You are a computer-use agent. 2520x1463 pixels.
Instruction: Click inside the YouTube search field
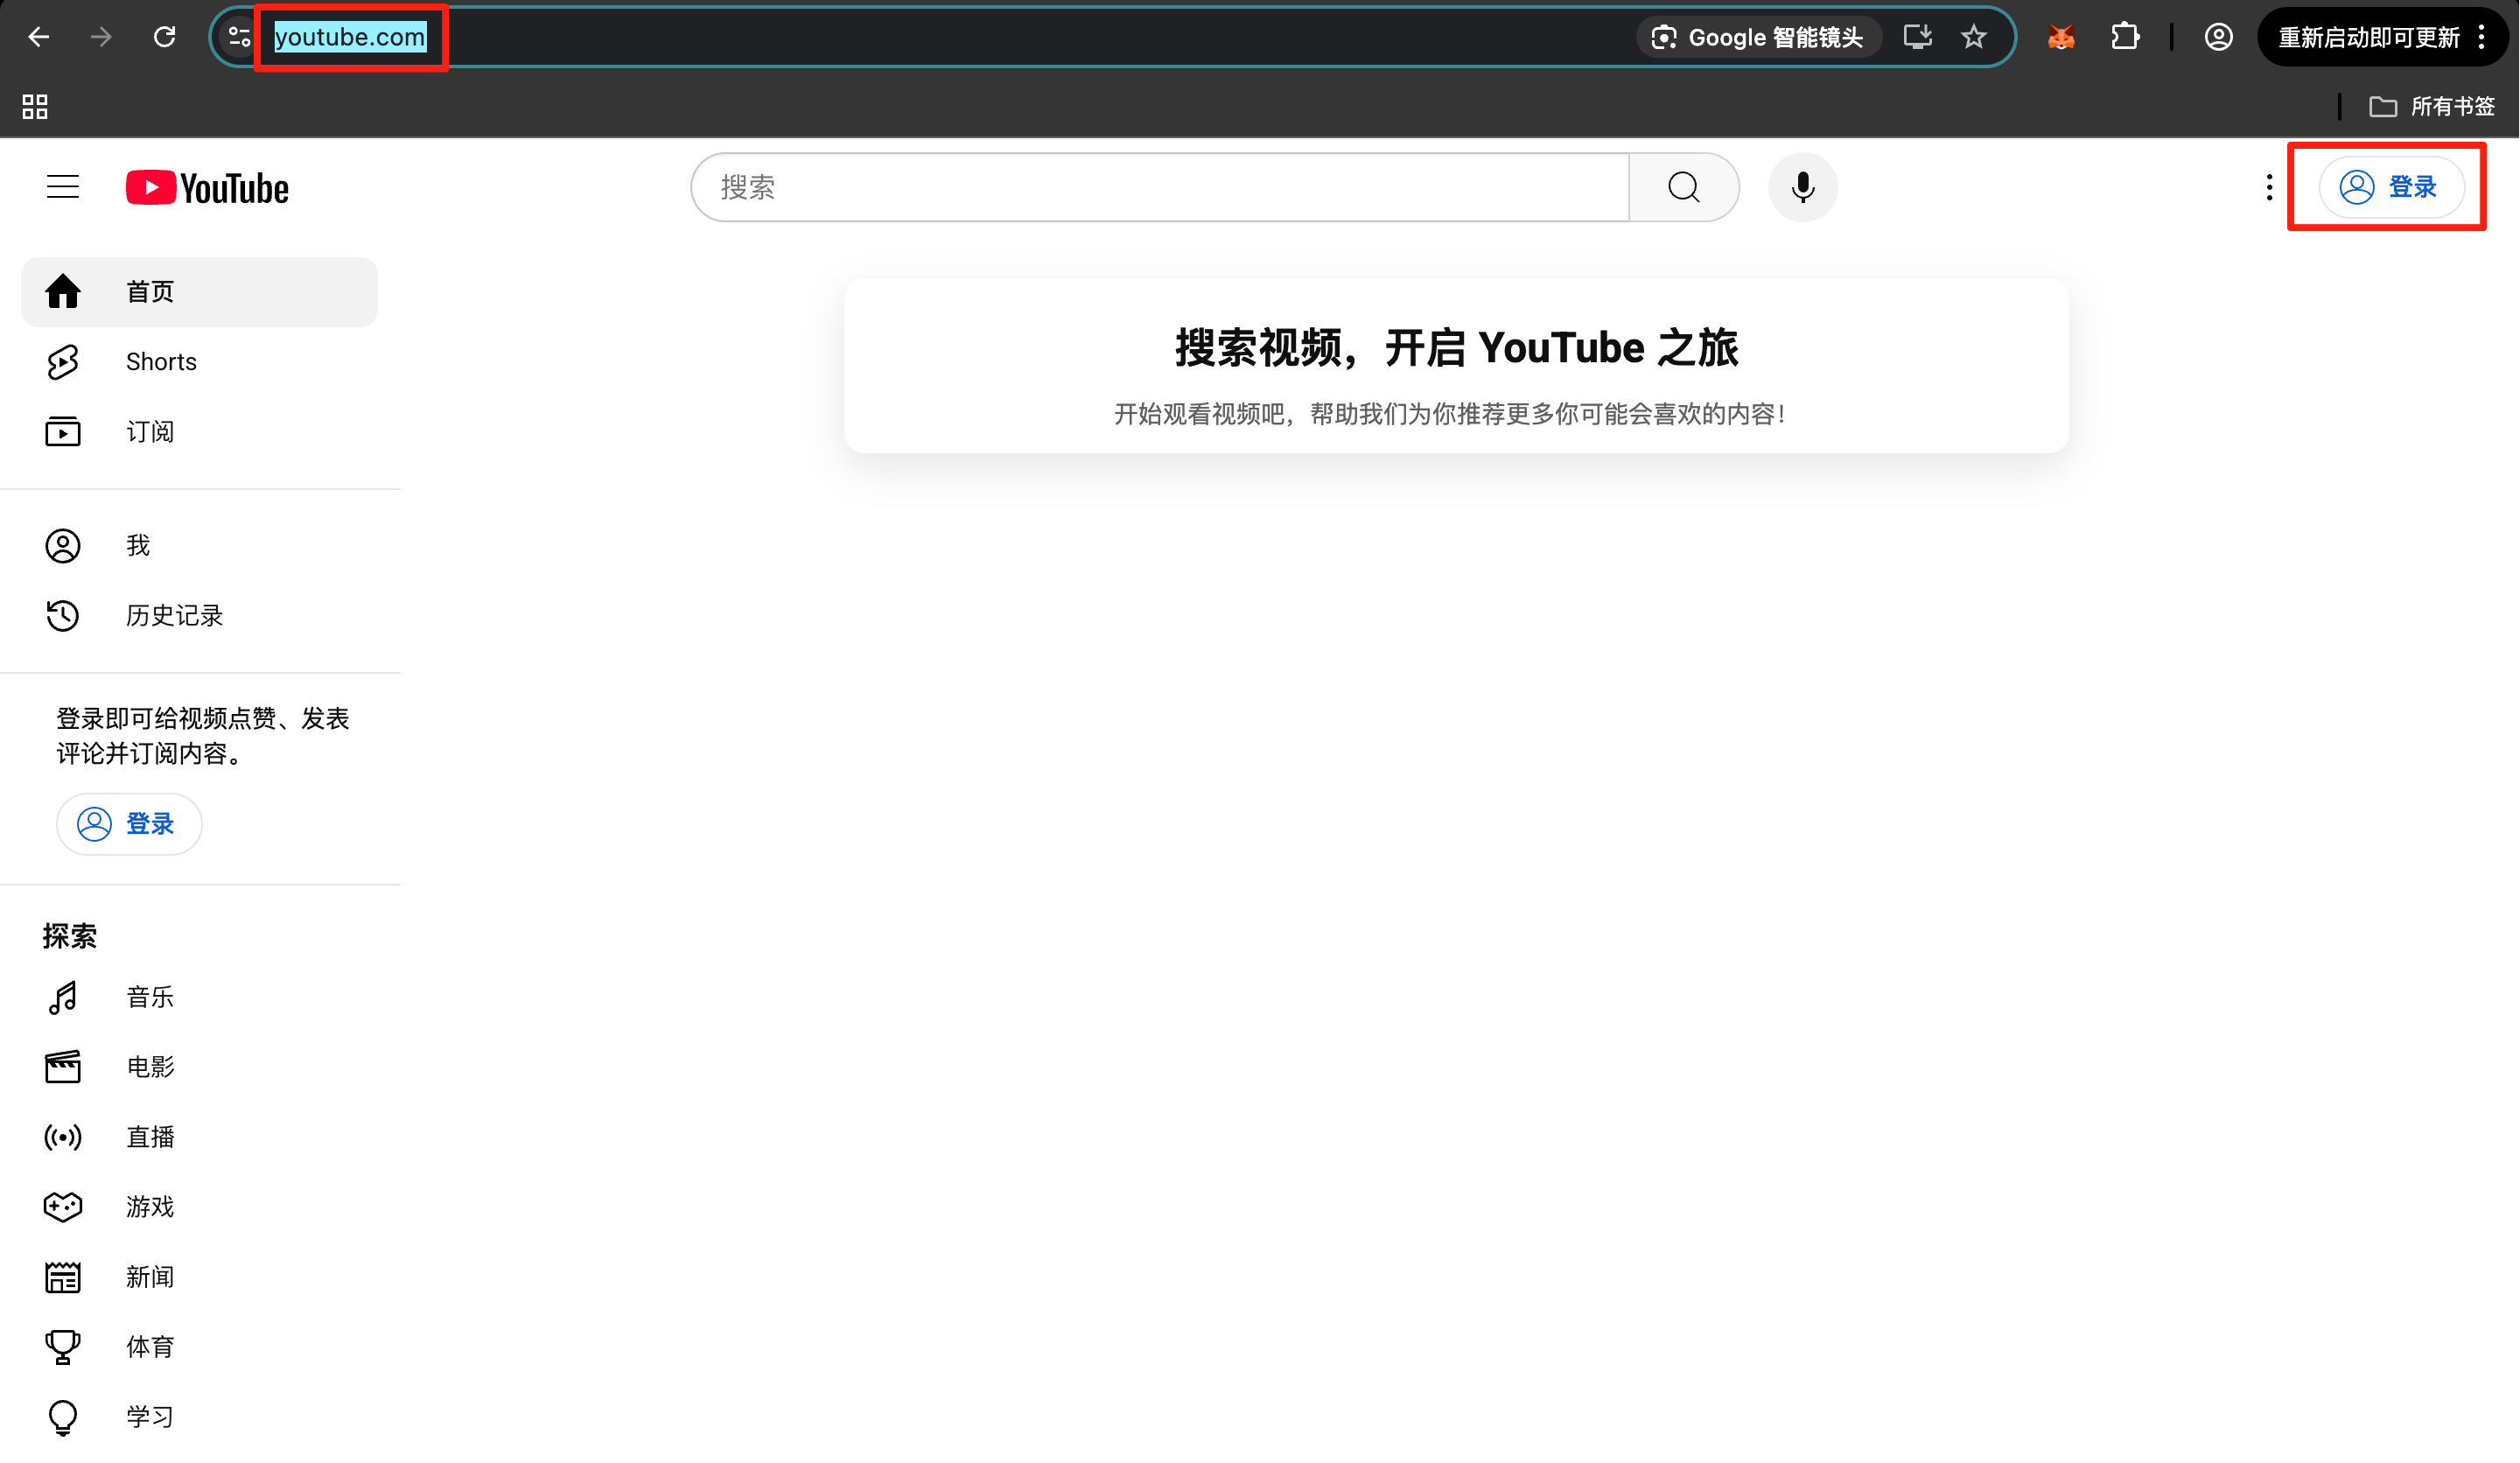[x=1160, y=187]
